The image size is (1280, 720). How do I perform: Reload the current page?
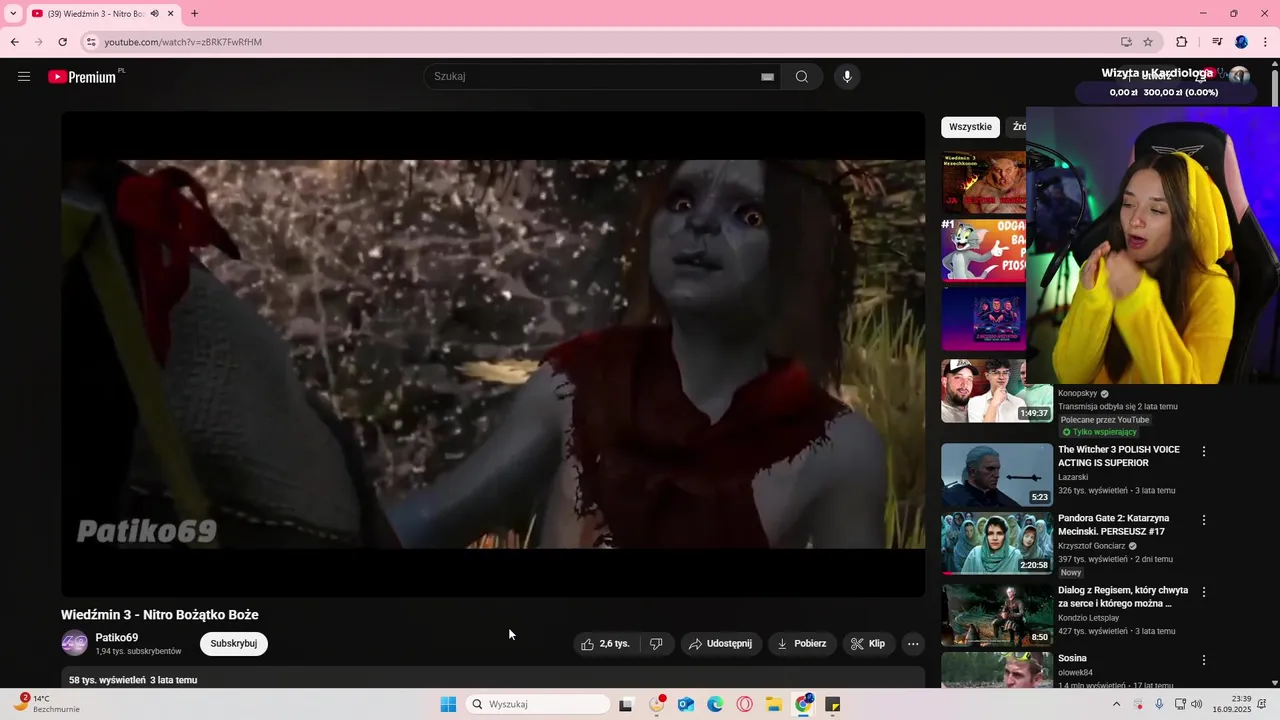tap(63, 42)
